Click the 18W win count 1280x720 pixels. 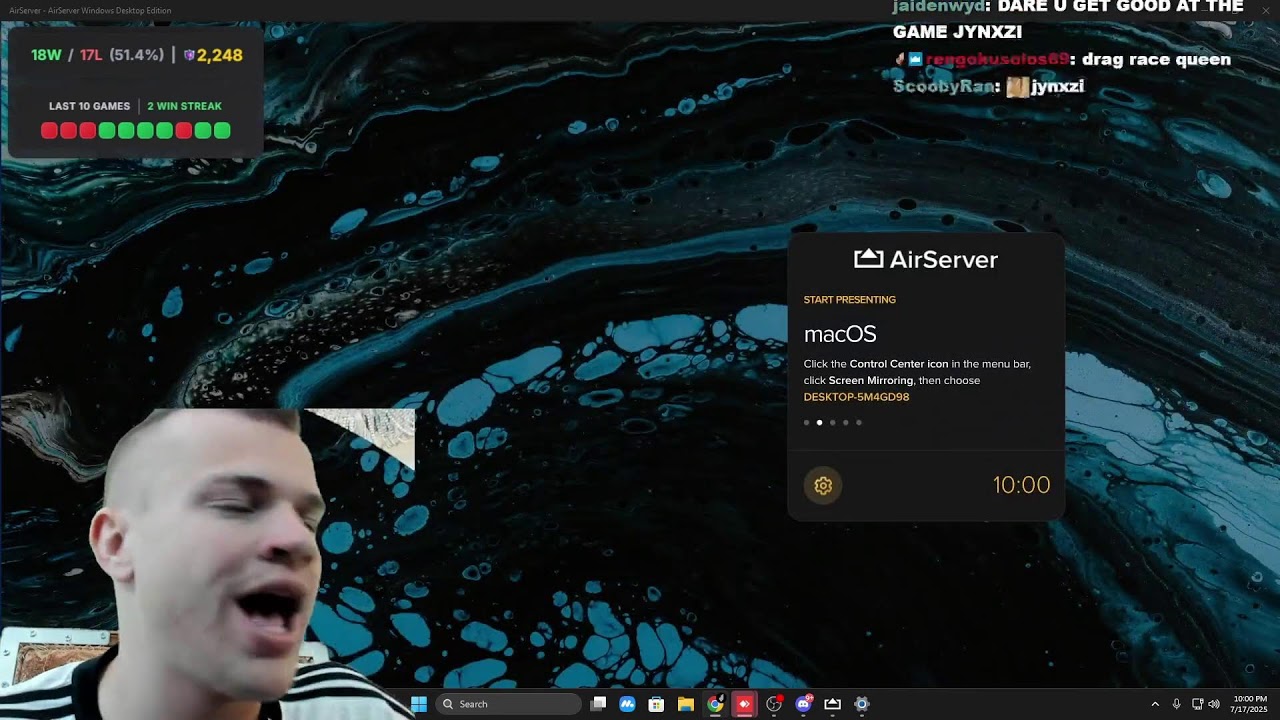[46, 55]
